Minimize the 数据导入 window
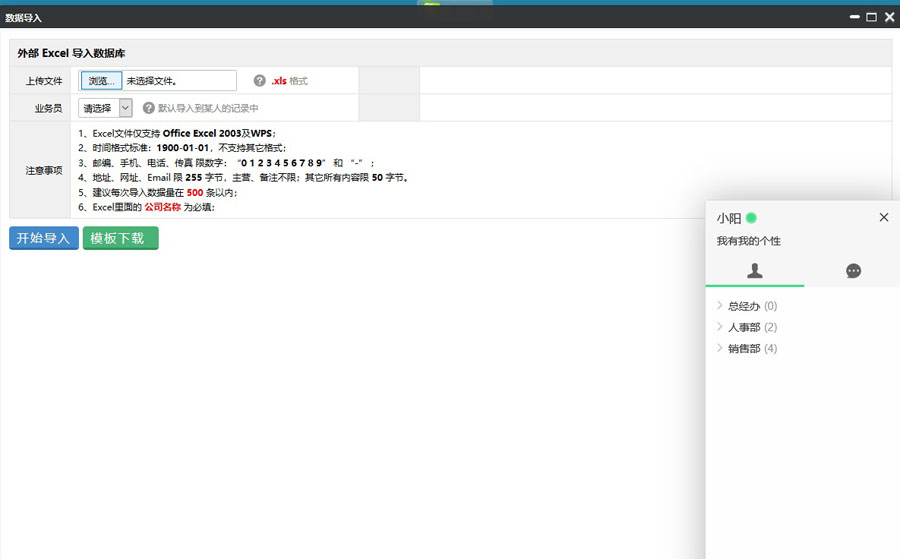 (x=855, y=17)
